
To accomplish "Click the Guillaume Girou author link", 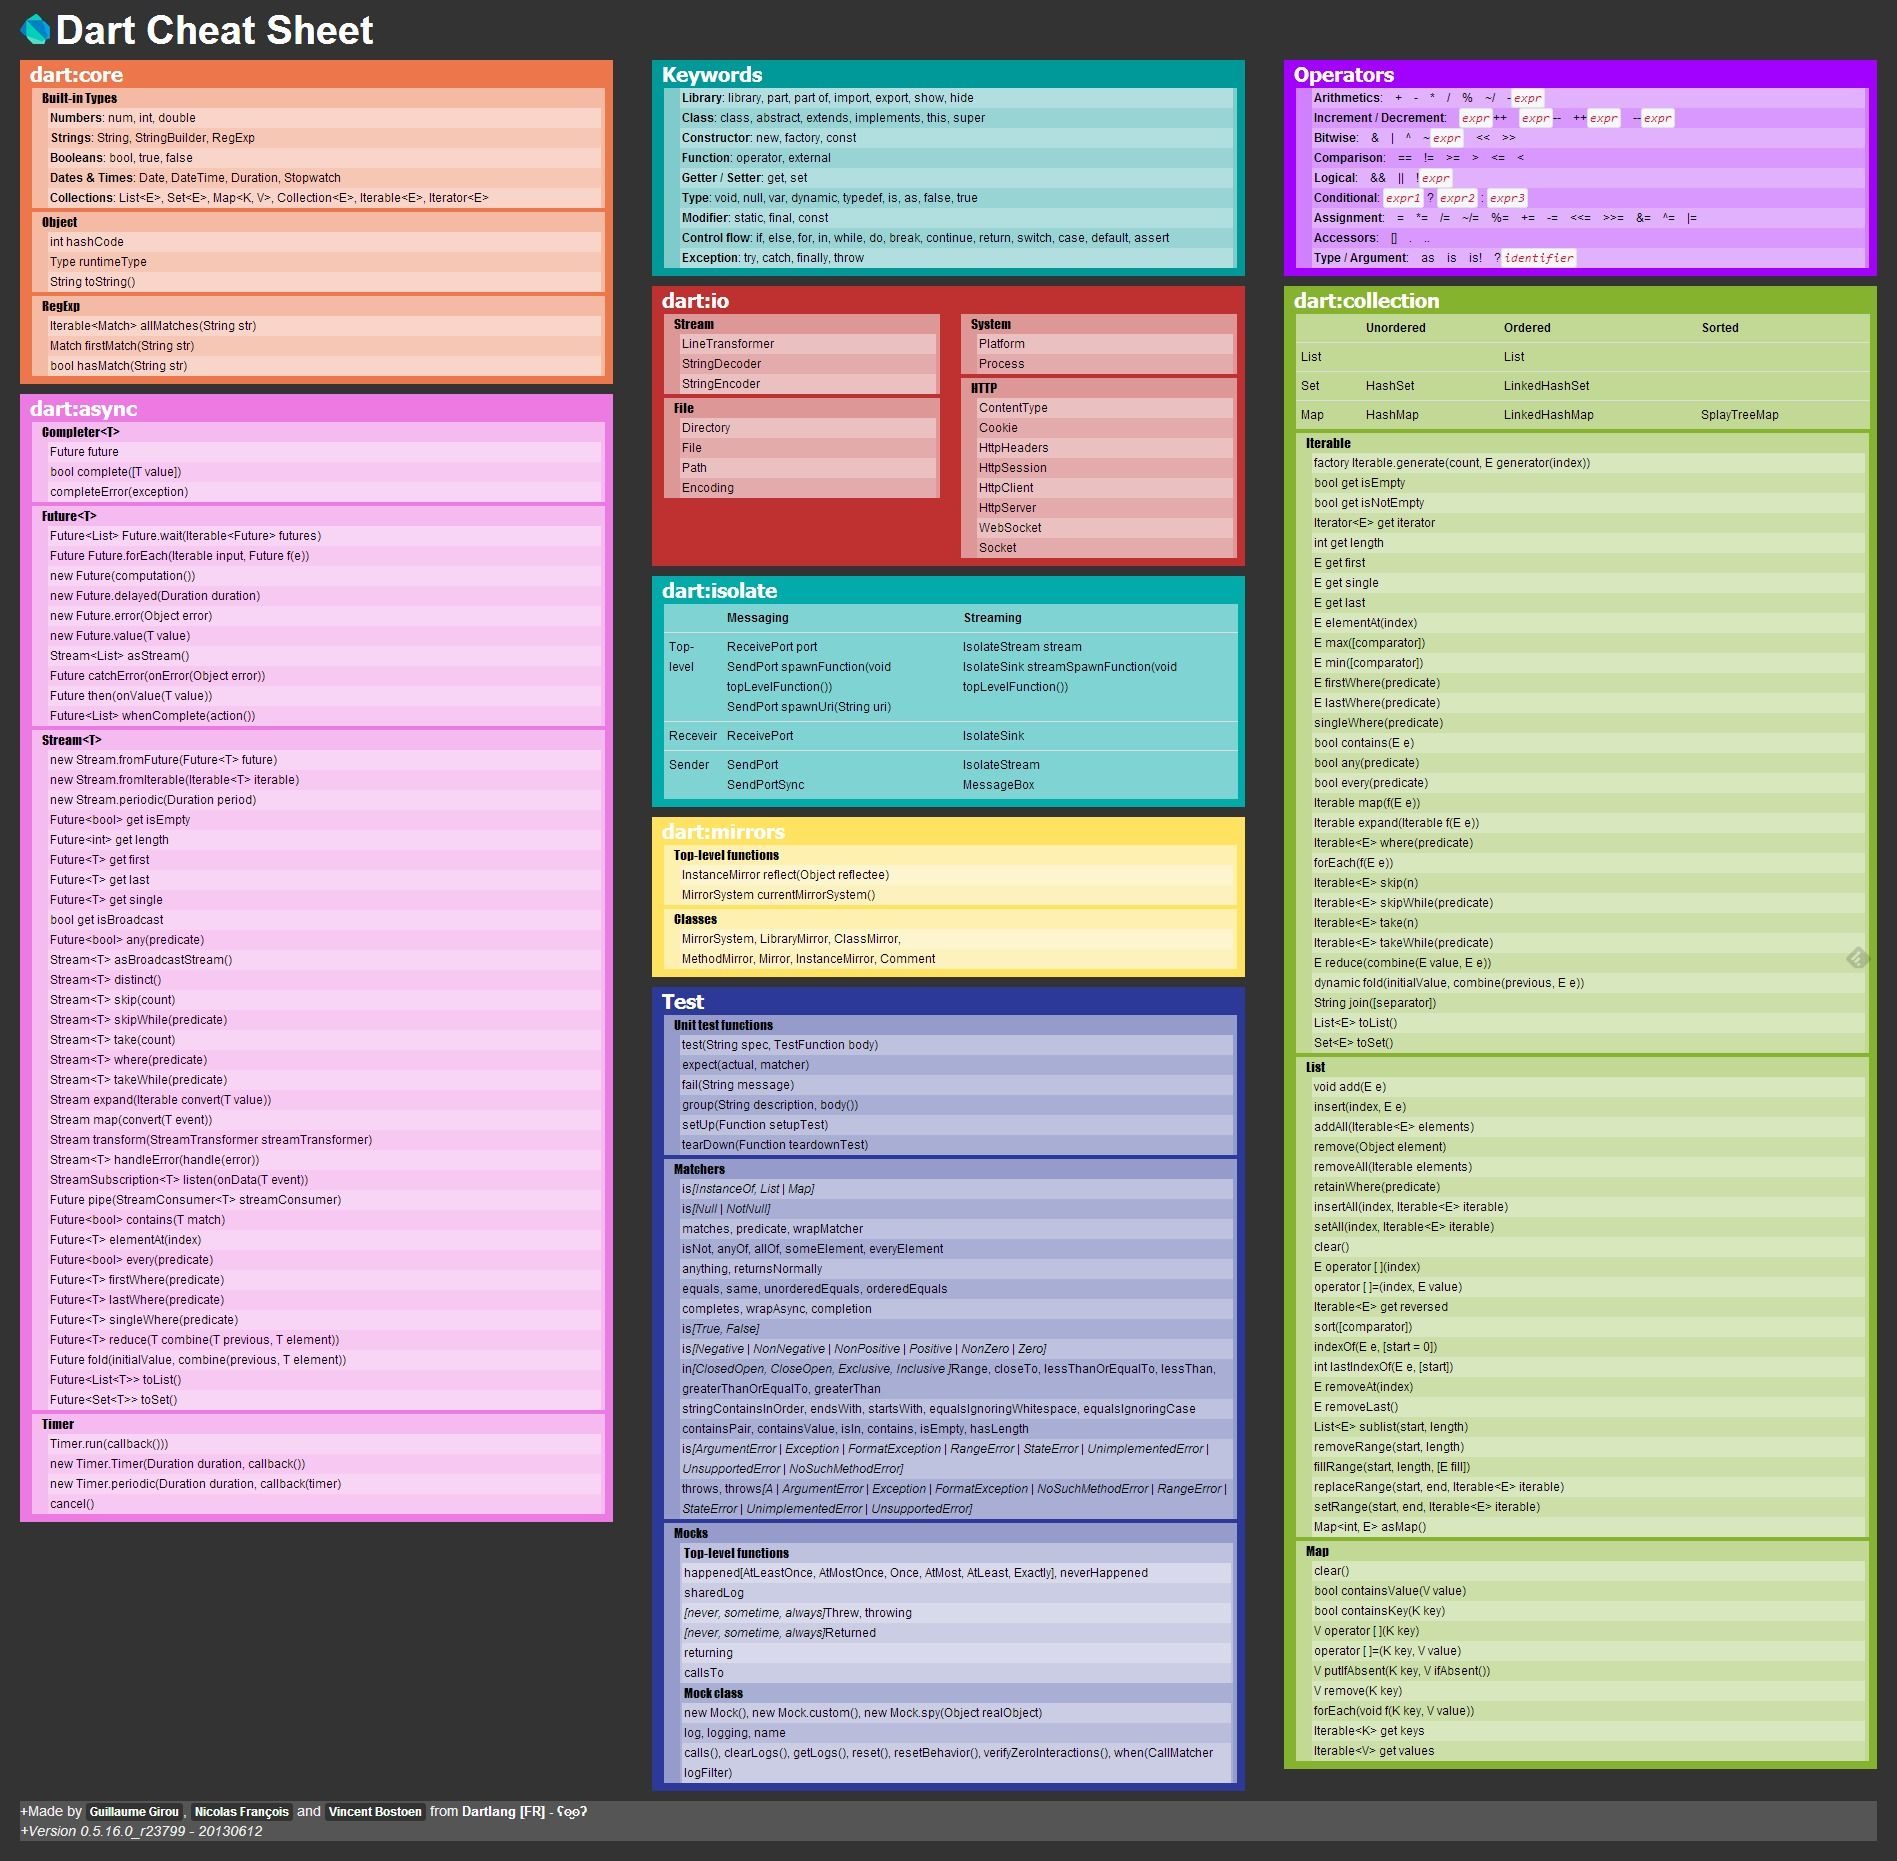I will pyautogui.click(x=134, y=1811).
